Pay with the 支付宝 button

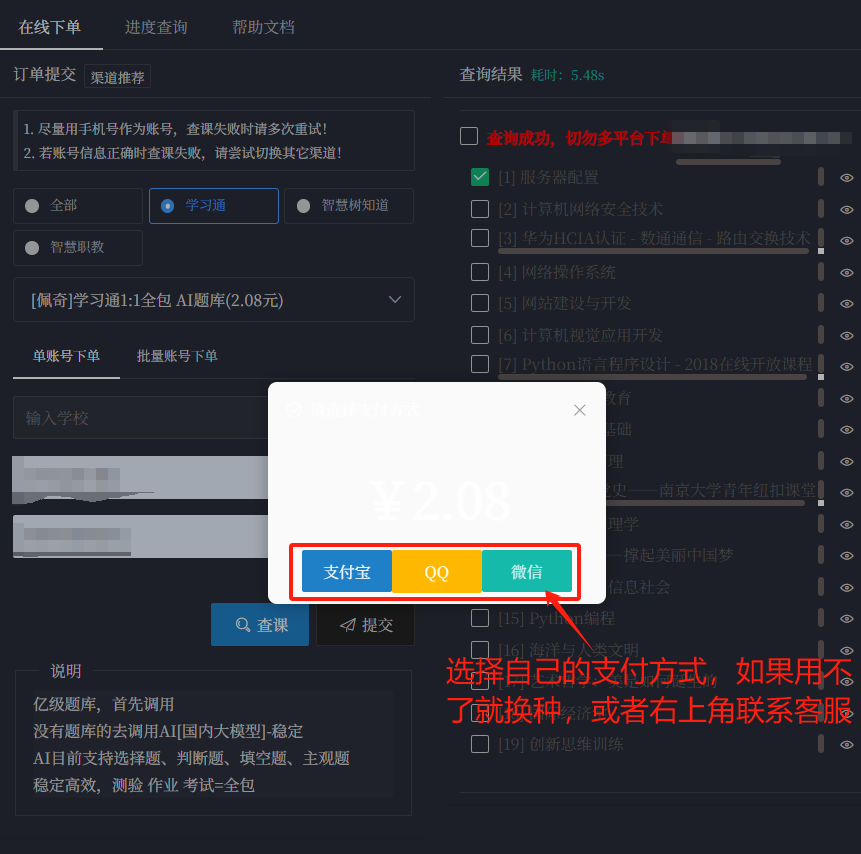coord(345,571)
